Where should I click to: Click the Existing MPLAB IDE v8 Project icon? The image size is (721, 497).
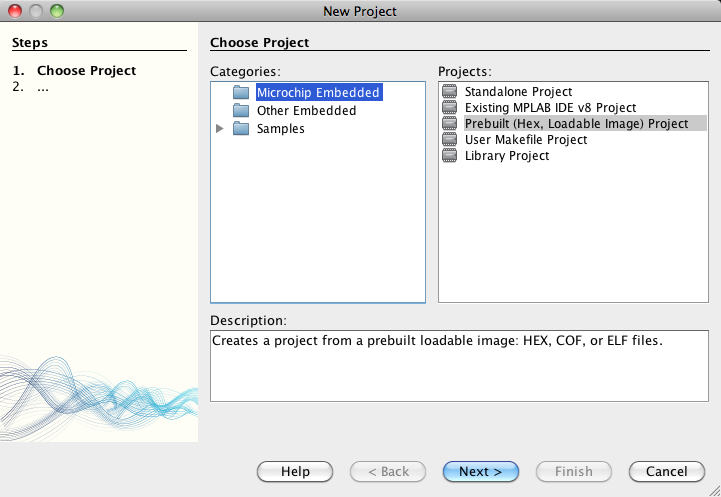click(449, 108)
